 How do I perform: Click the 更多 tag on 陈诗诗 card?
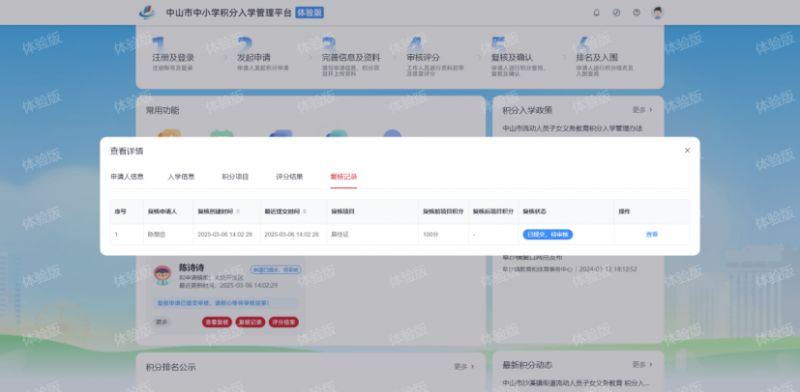pos(162,322)
